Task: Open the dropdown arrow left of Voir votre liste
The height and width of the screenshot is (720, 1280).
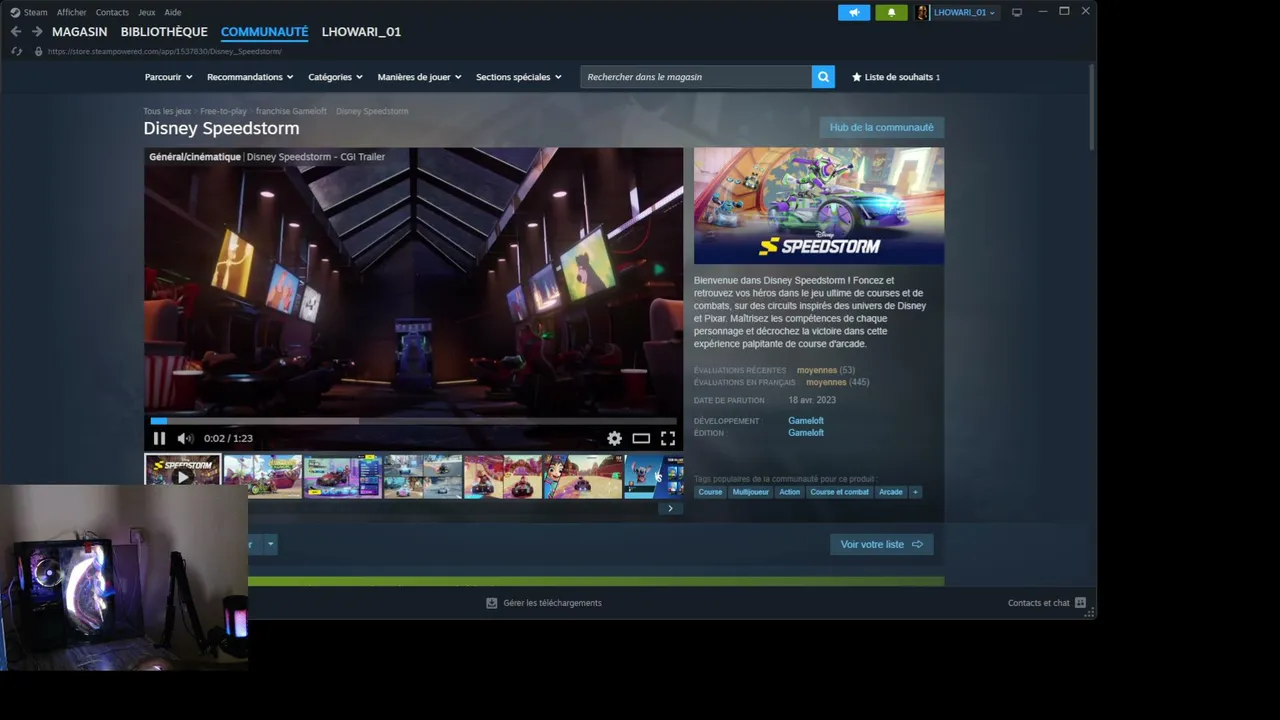Action: tap(270, 544)
